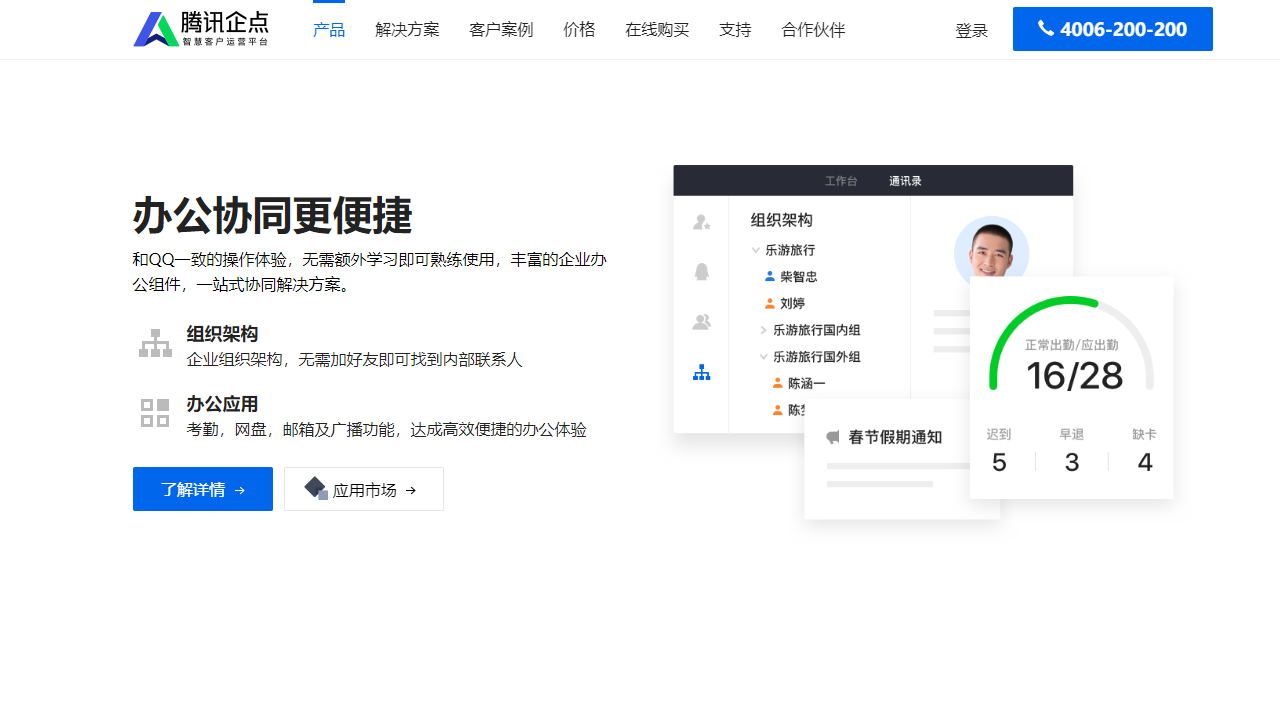Image resolution: width=1280 pixels, height=720 pixels.
Task: Click the orange person icon beside 刘婷
Action: [770, 303]
